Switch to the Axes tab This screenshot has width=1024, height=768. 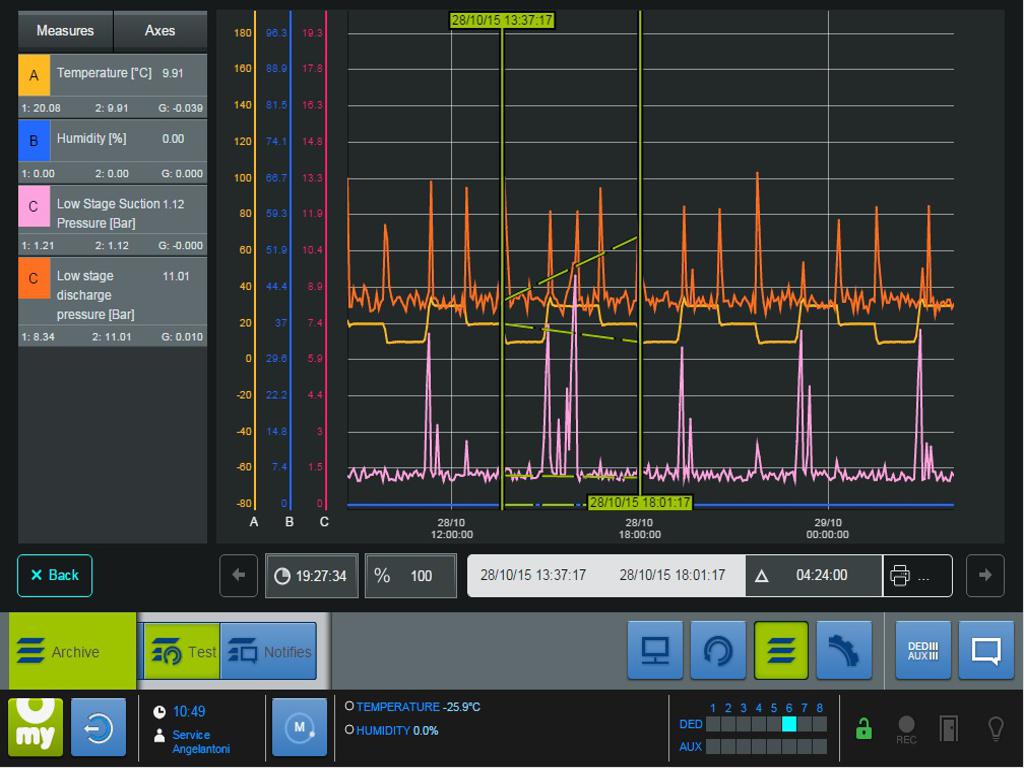160,31
